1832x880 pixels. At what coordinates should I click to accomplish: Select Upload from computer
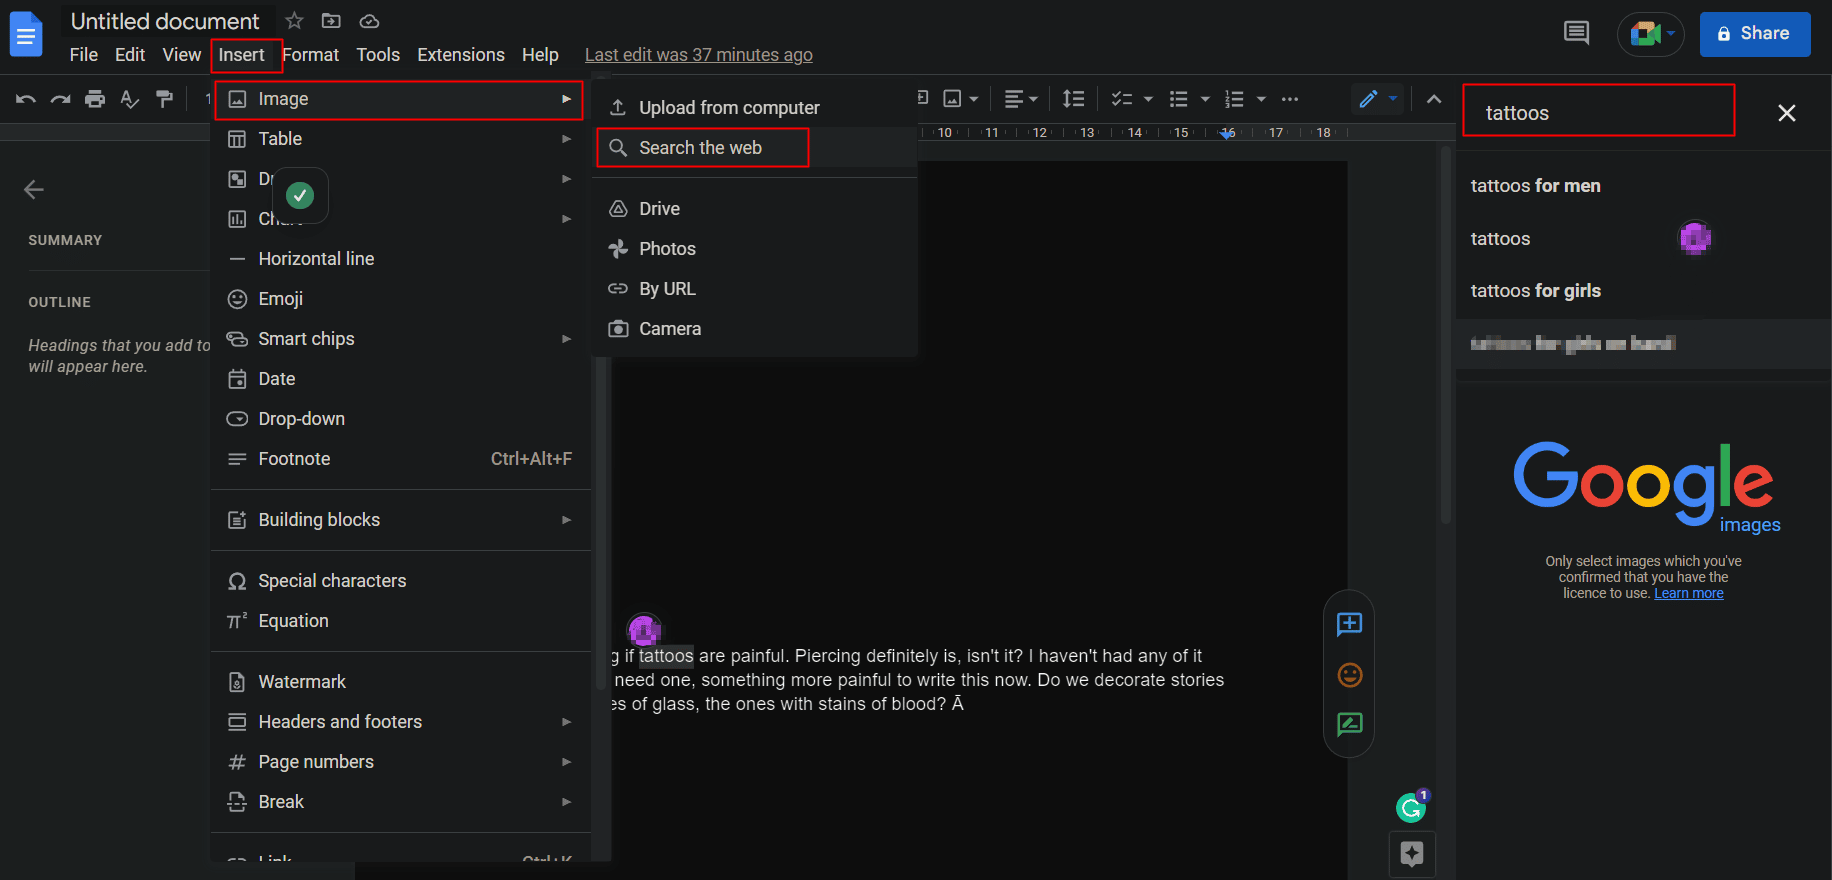(x=755, y=107)
